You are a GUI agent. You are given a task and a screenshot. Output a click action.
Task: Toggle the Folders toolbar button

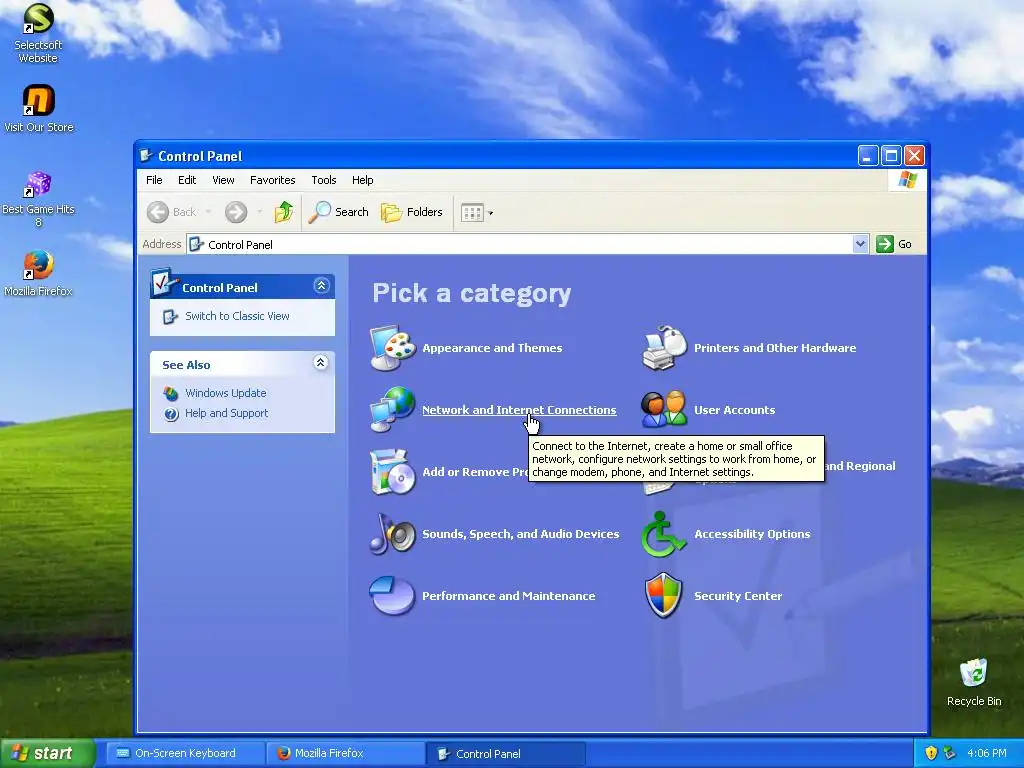tap(412, 212)
